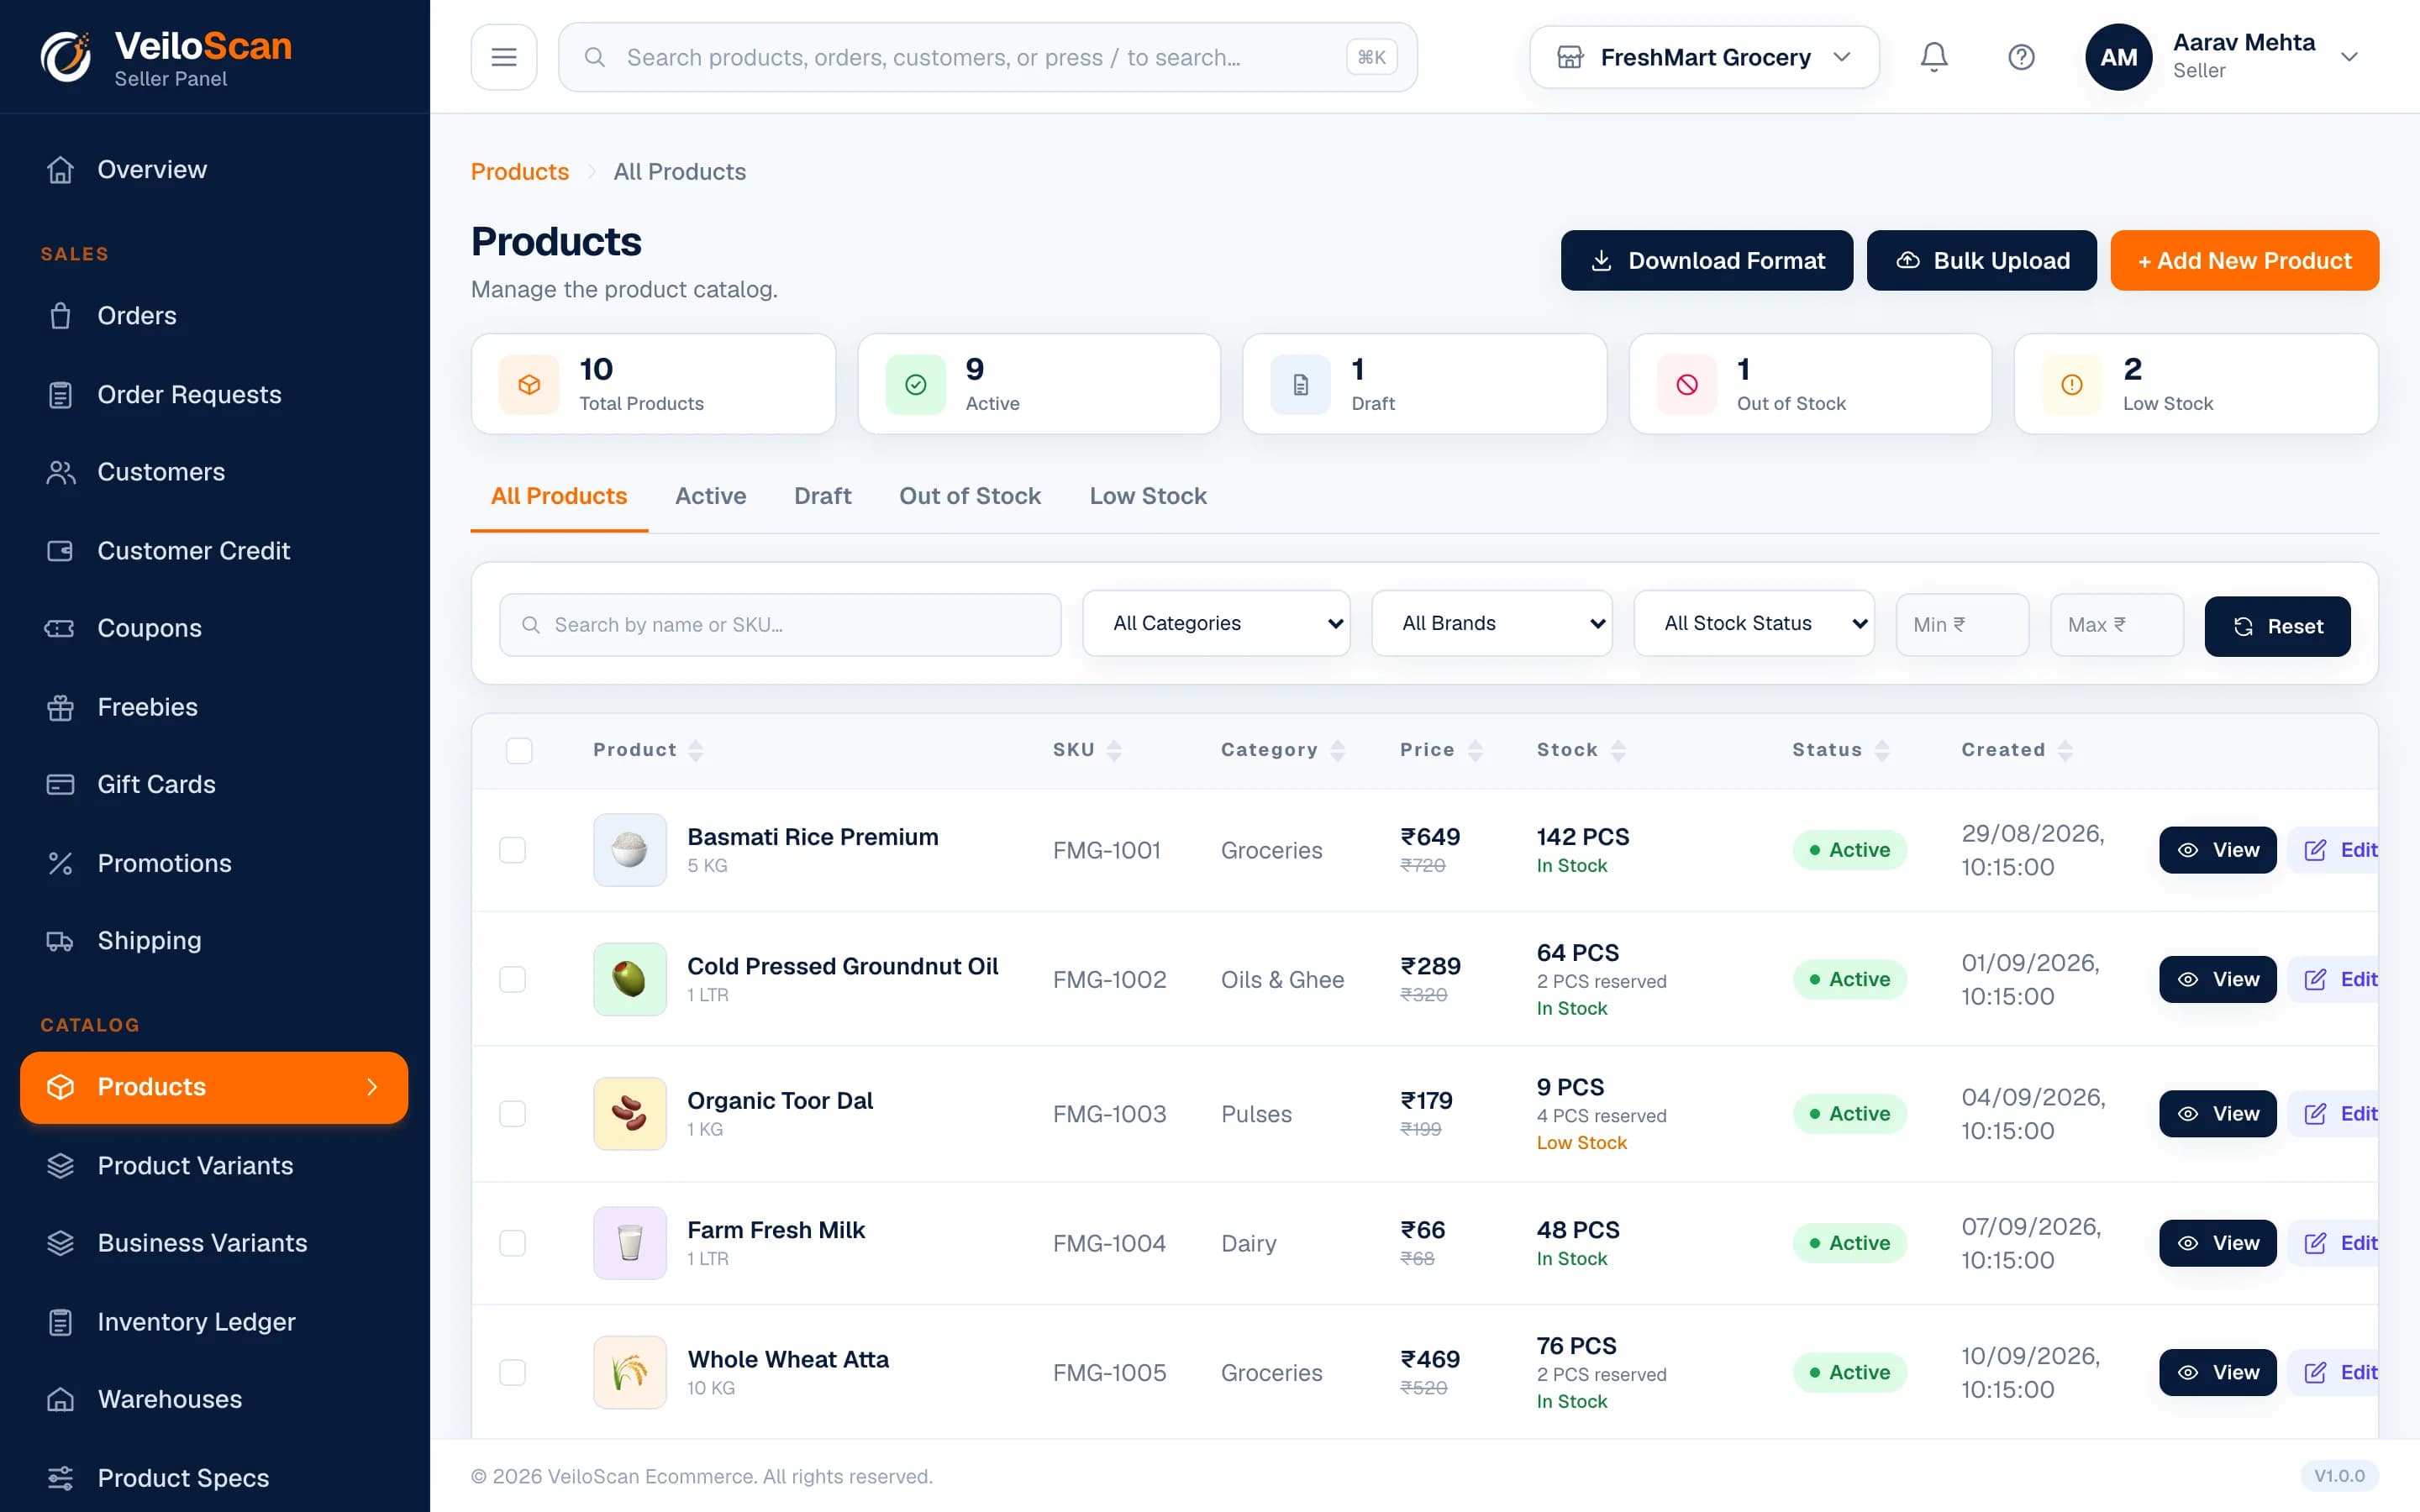Viewport: 2420px width, 1512px height.
Task: Click the Draft document stat icon
Action: (x=1300, y=384)
